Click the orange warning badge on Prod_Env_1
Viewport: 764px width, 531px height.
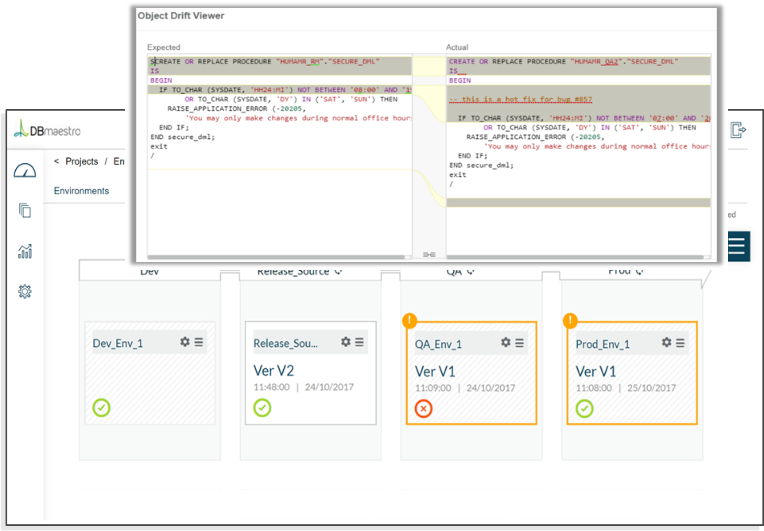click(x=570, y=321)
